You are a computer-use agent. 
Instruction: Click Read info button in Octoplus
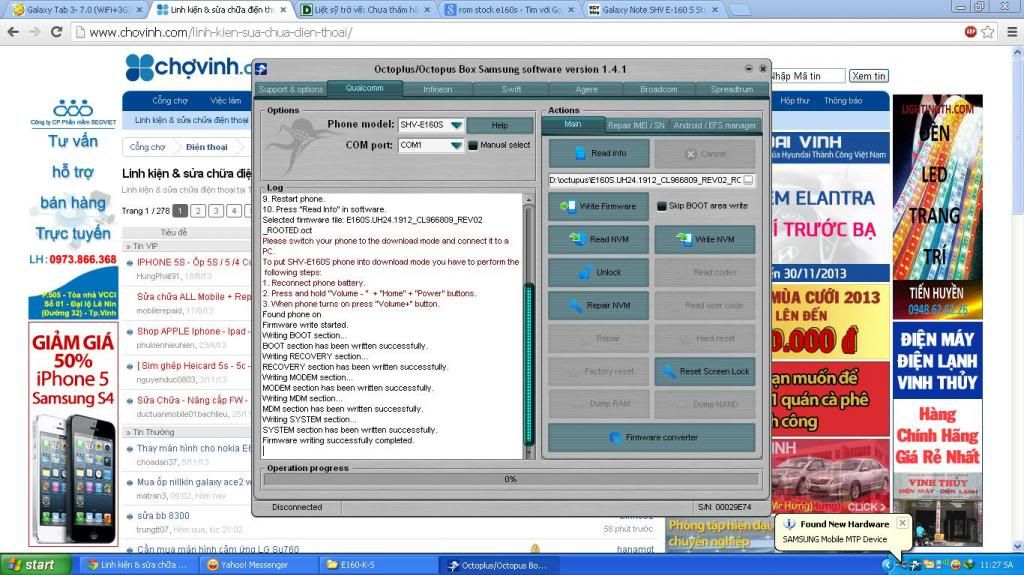click(599, 154)
